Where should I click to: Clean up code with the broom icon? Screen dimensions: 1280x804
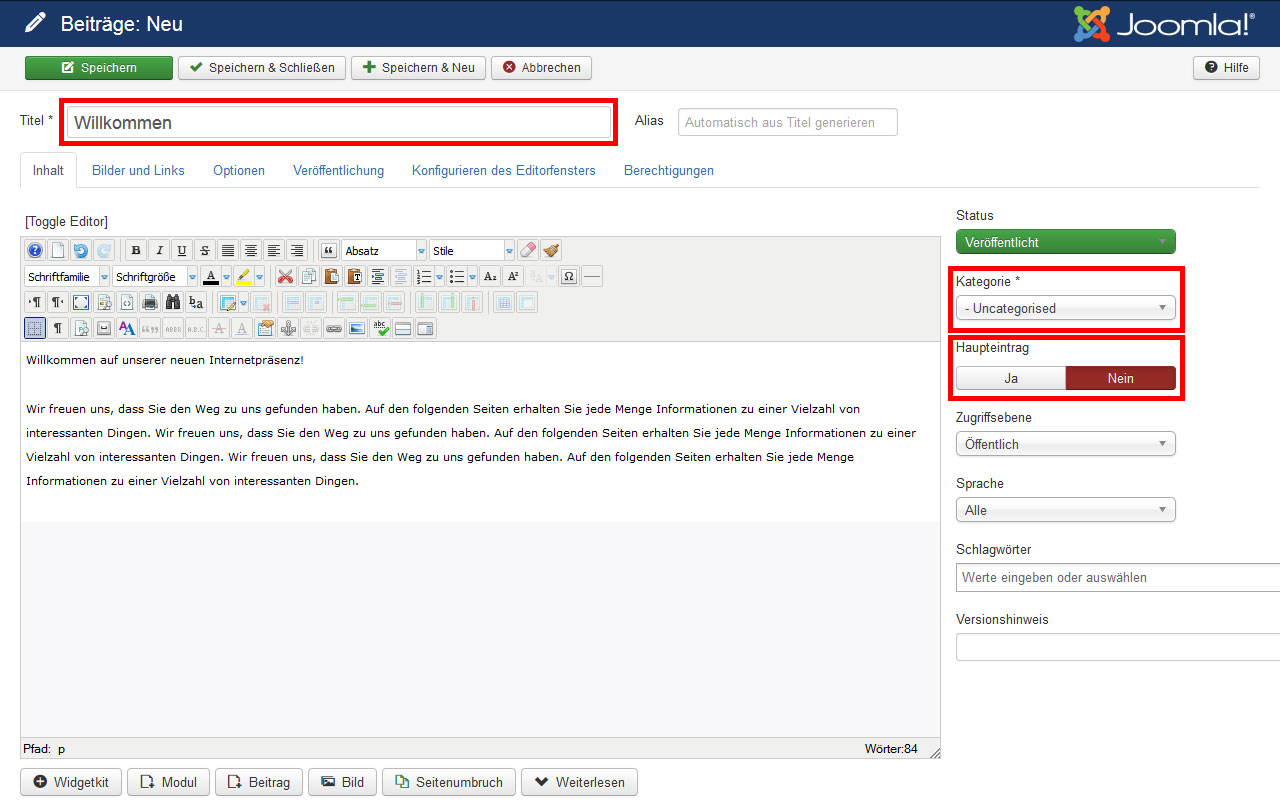(551, 250)
